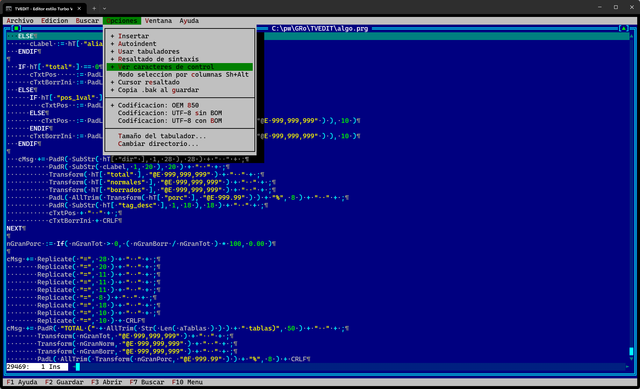Toggle Resaltado de sintaxis
This screenshot has height=389, width=640.
click(x=180, y=59)
